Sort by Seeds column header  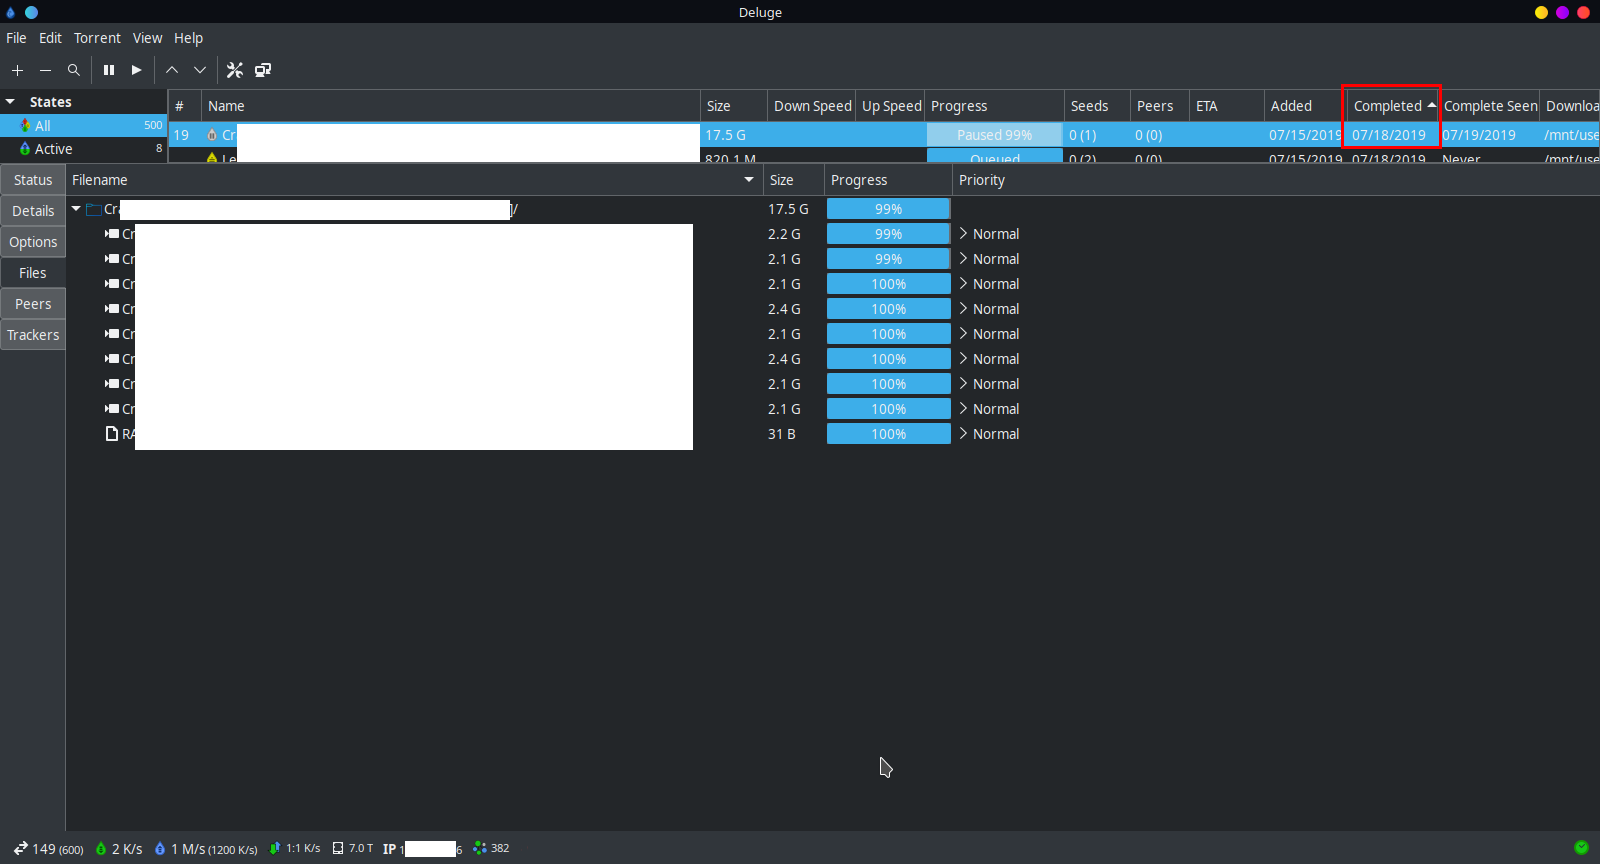pyautogui.click(x=1097, y=106)
